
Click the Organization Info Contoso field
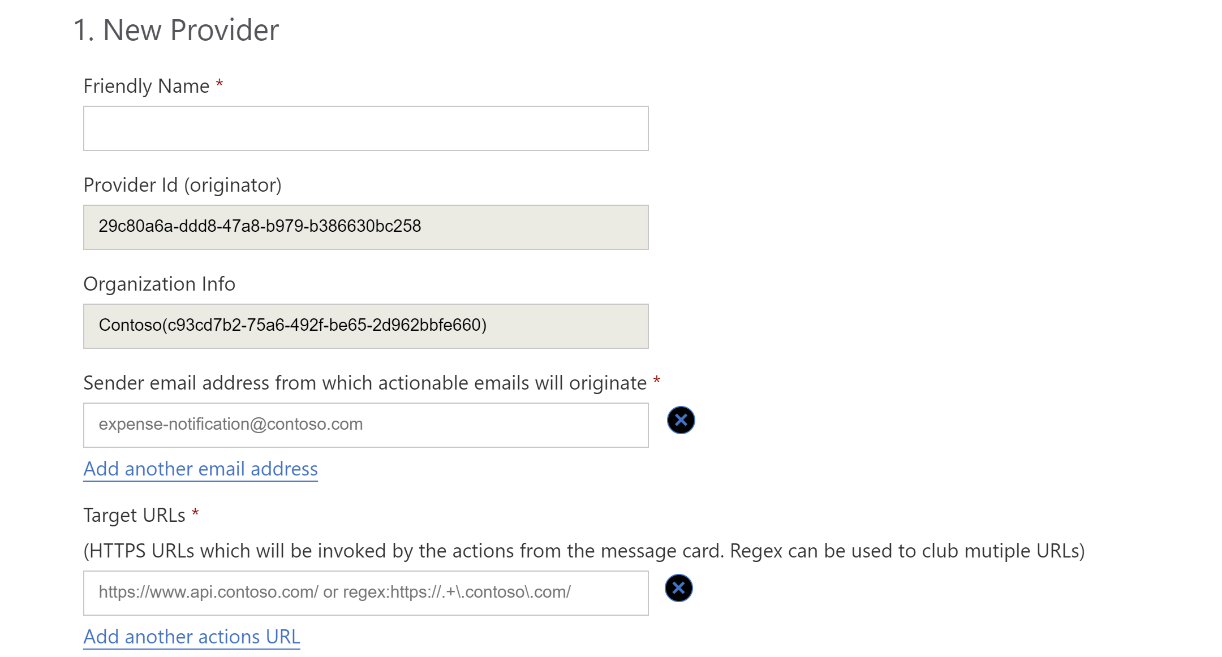coord(366,326)
